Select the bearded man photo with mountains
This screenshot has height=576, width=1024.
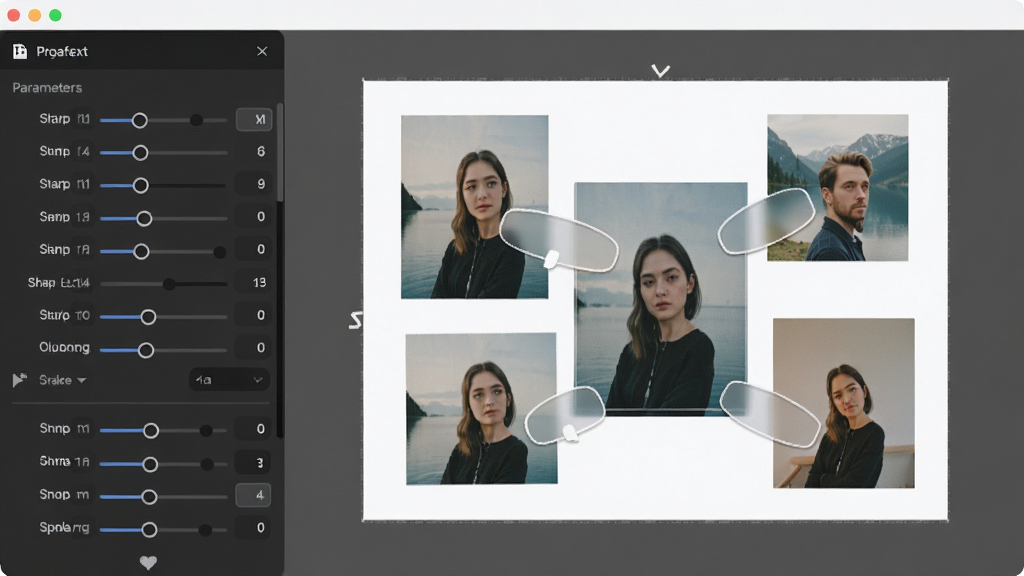(837, 187)
